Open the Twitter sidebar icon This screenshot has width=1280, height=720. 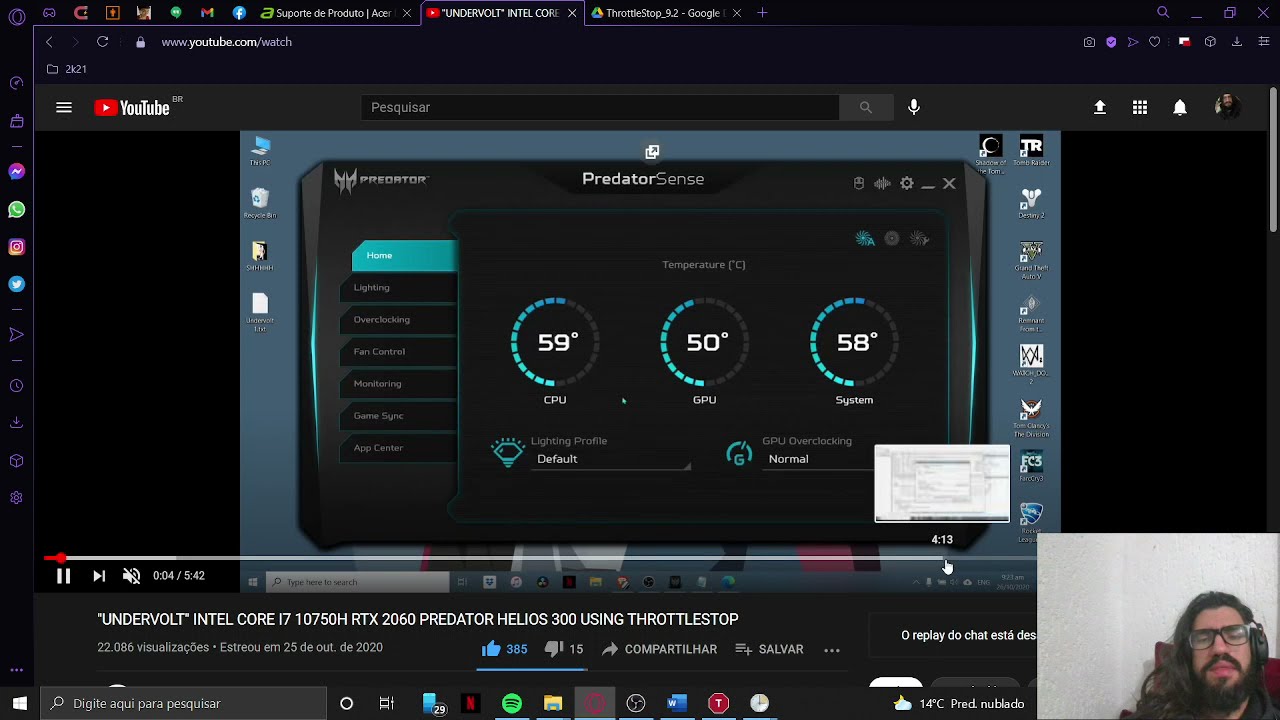(x=16, y=284)
